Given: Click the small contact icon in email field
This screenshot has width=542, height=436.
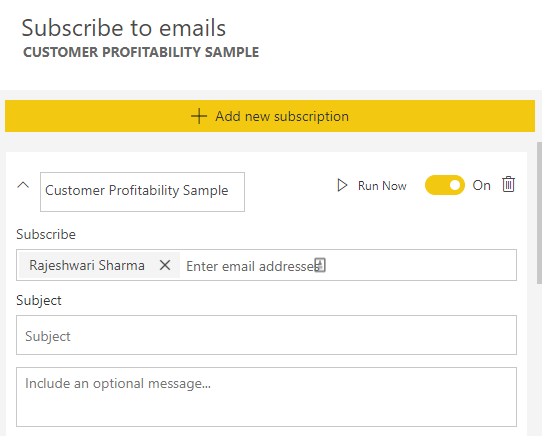Looking at the screenshot, I should click(320, 265).
